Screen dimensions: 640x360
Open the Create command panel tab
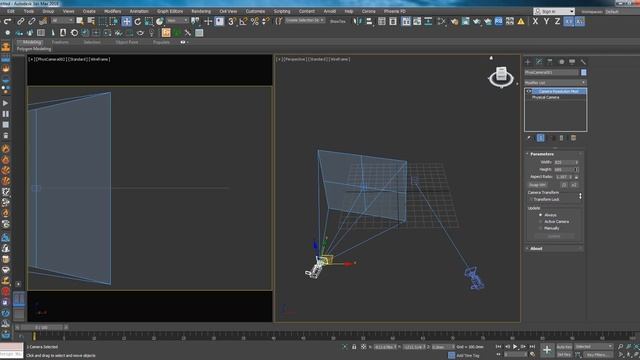tap(528, 62)
